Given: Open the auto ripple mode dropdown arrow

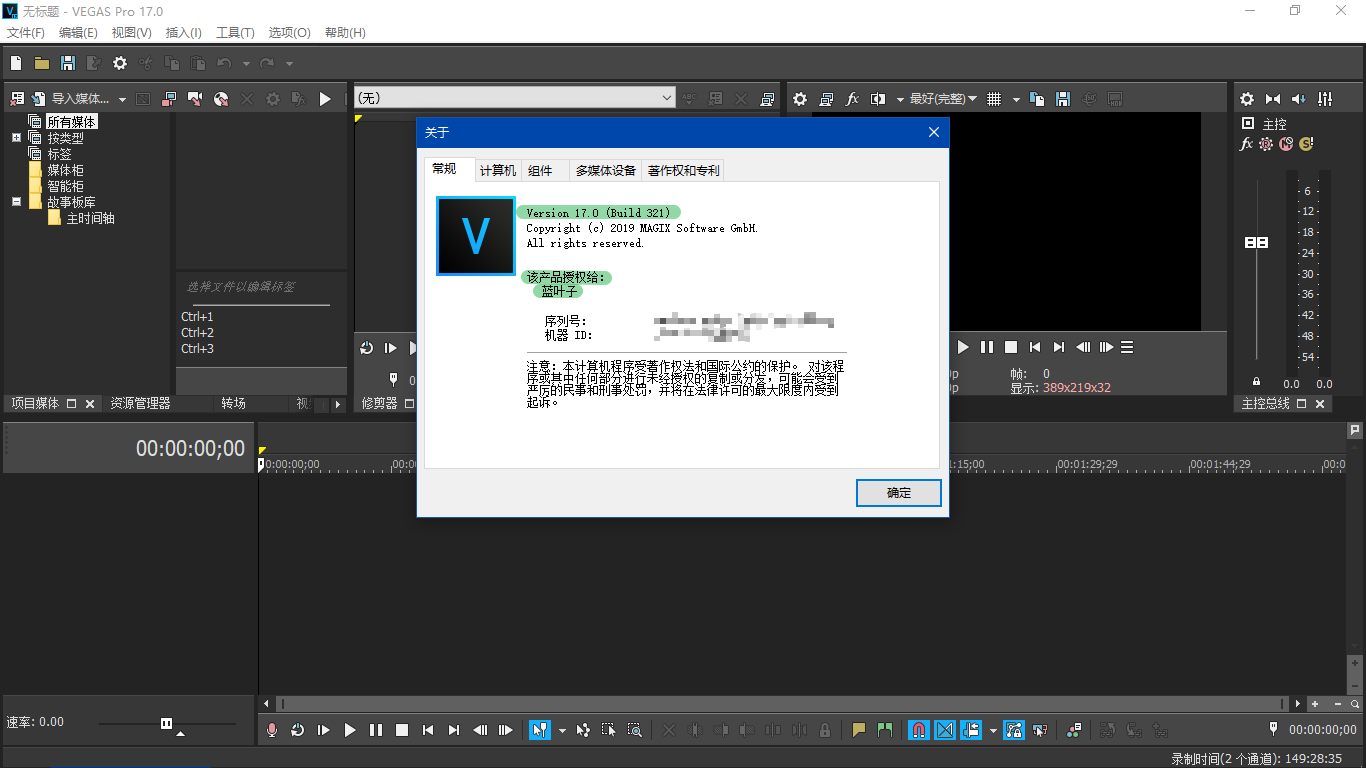Looking at the screenshot, I should (992, 730).
